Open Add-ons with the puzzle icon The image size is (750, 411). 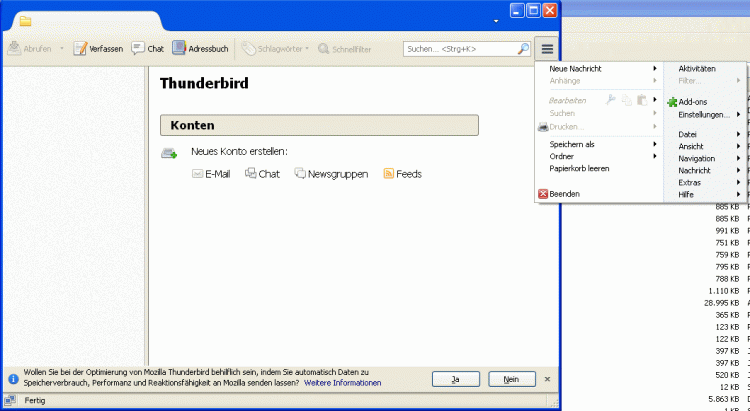click(672, 102)
